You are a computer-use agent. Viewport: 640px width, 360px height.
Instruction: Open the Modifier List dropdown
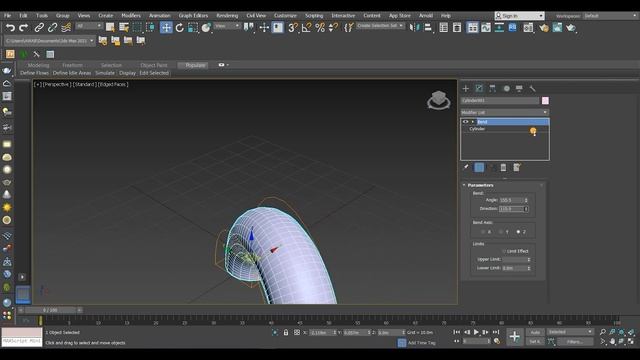504,112
